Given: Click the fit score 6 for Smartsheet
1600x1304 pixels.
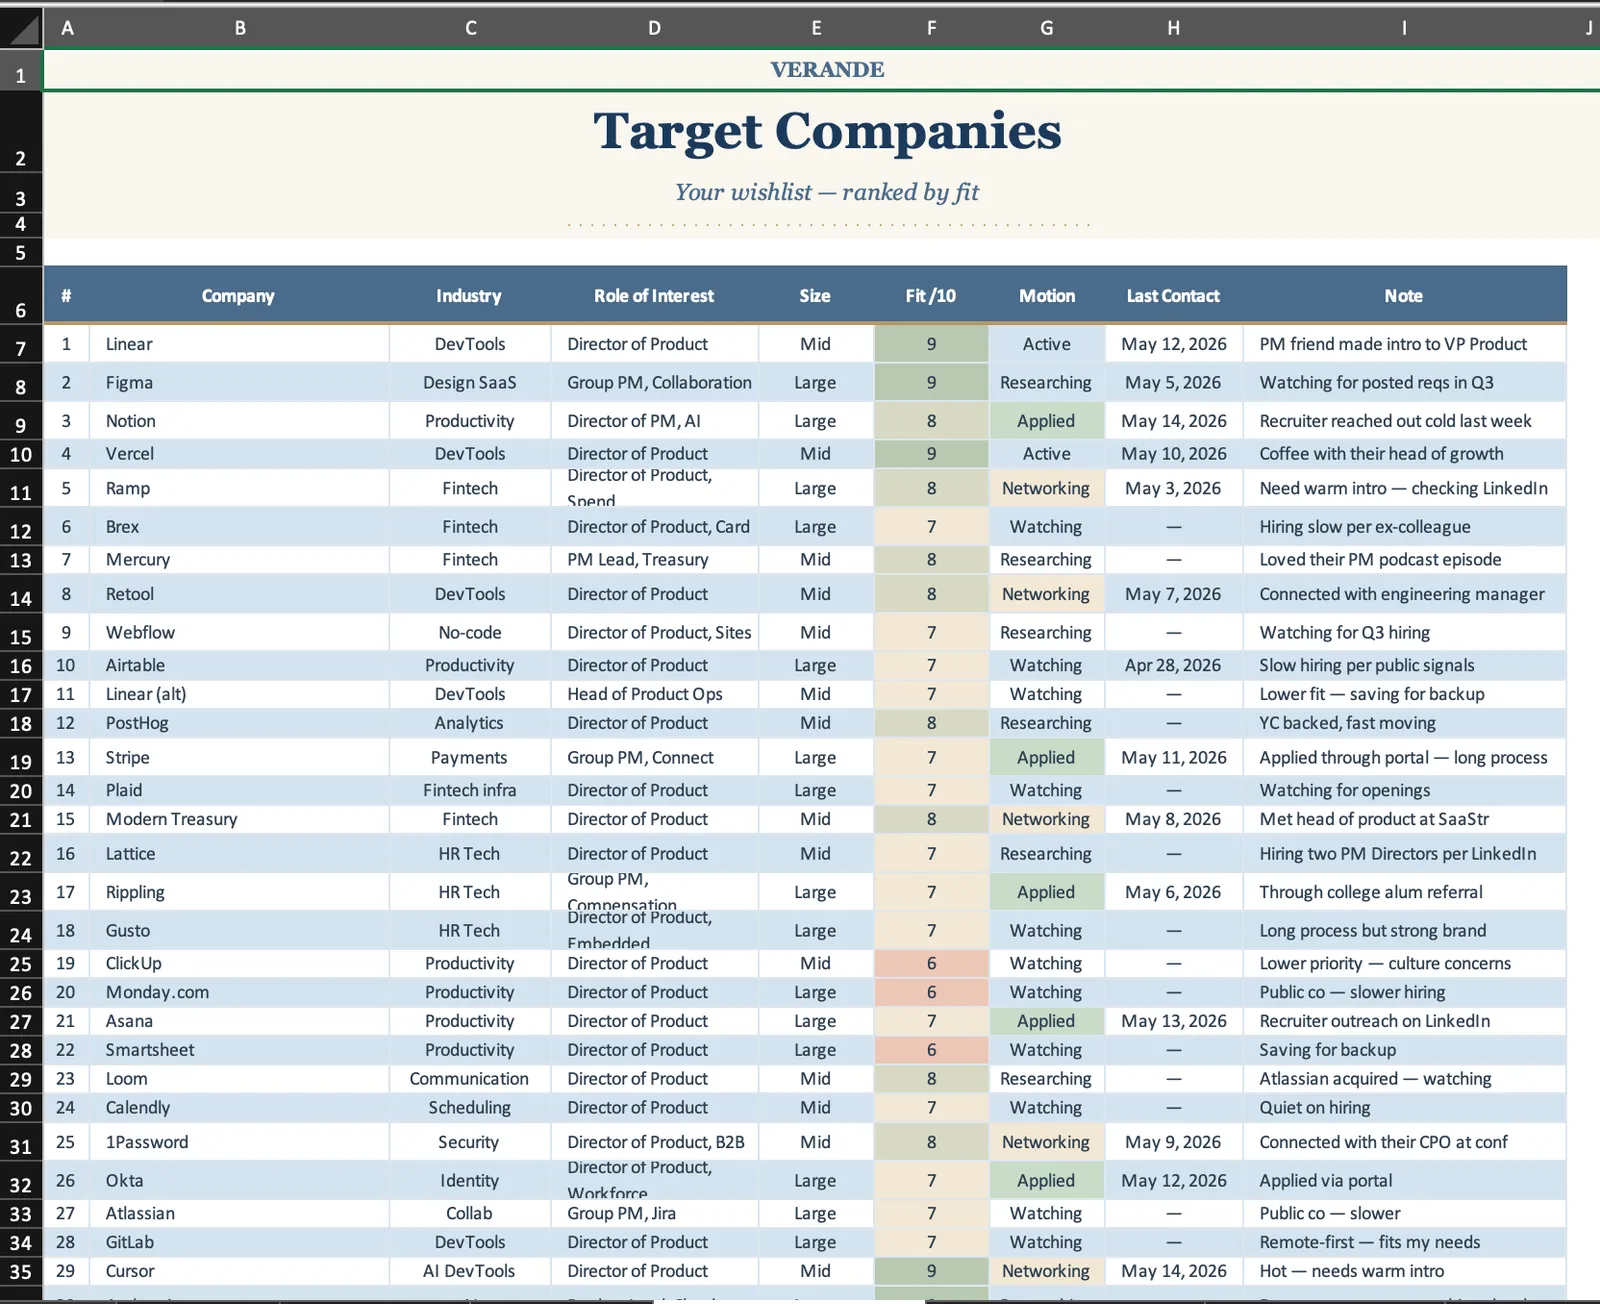Looking at the screenshot, I should point(931,1050).
